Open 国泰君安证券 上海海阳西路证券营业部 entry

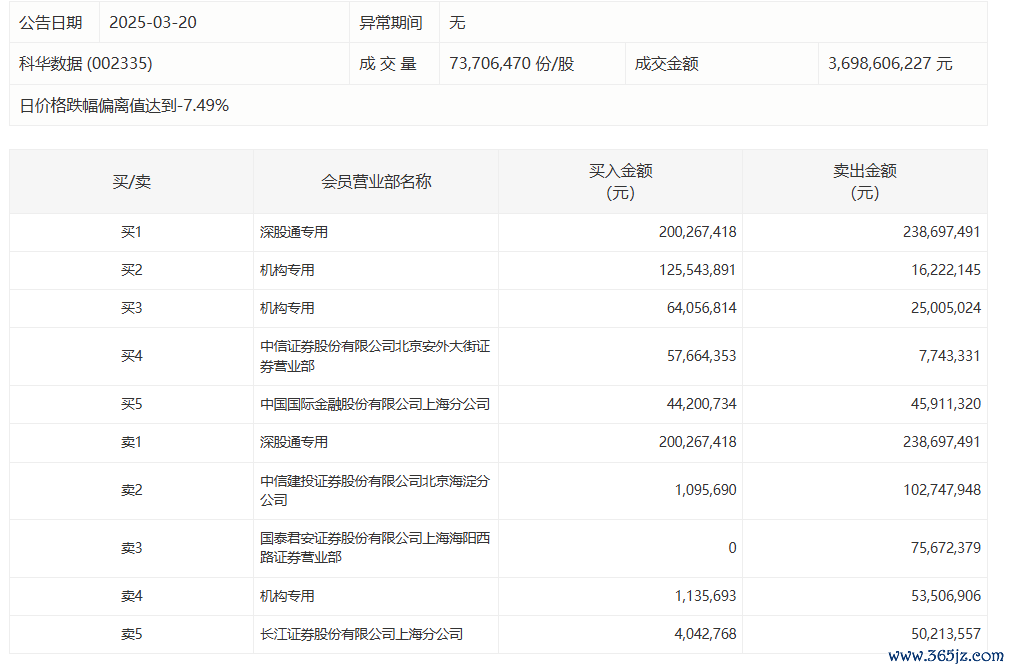pos(375,548)
